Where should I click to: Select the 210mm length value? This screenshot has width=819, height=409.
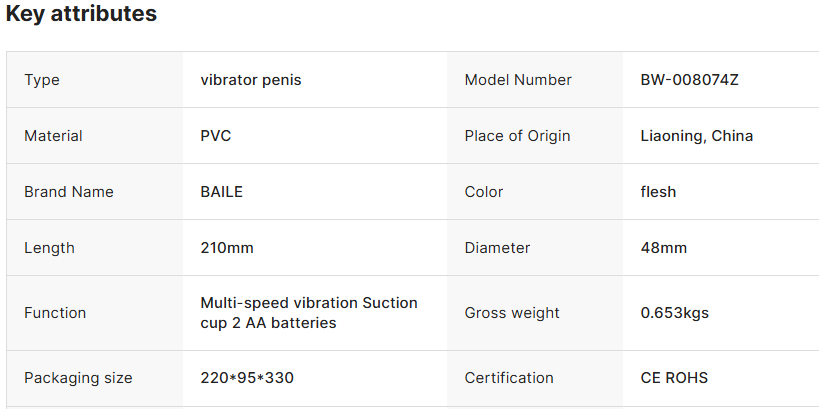[227, 248]
